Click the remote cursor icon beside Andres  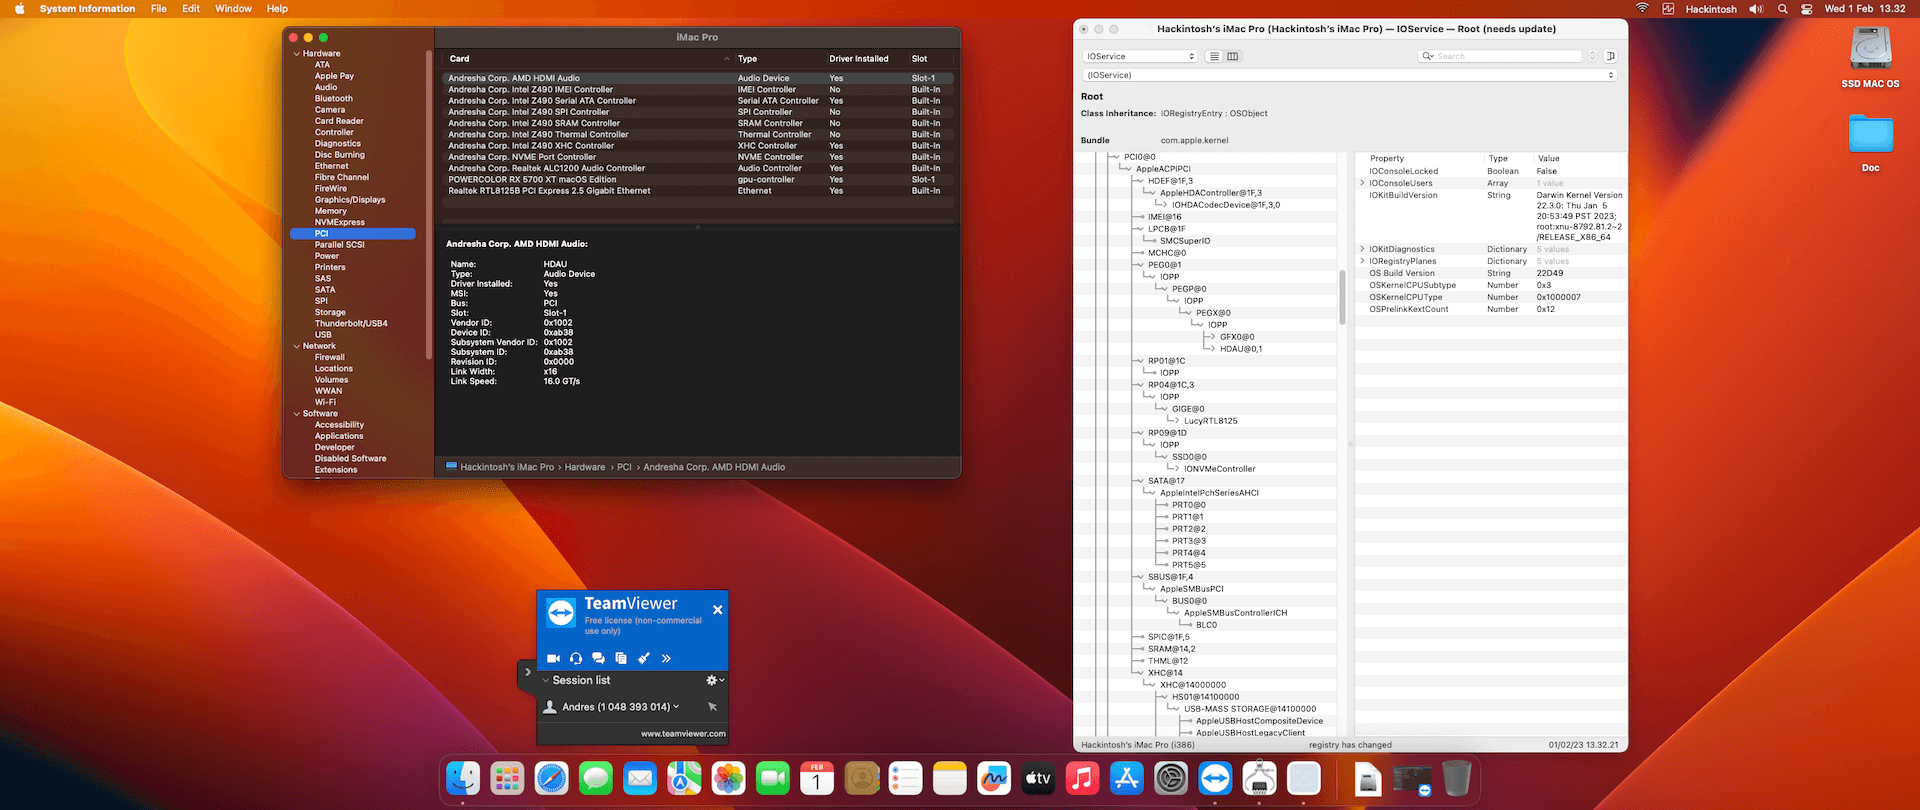coord(713,707)
